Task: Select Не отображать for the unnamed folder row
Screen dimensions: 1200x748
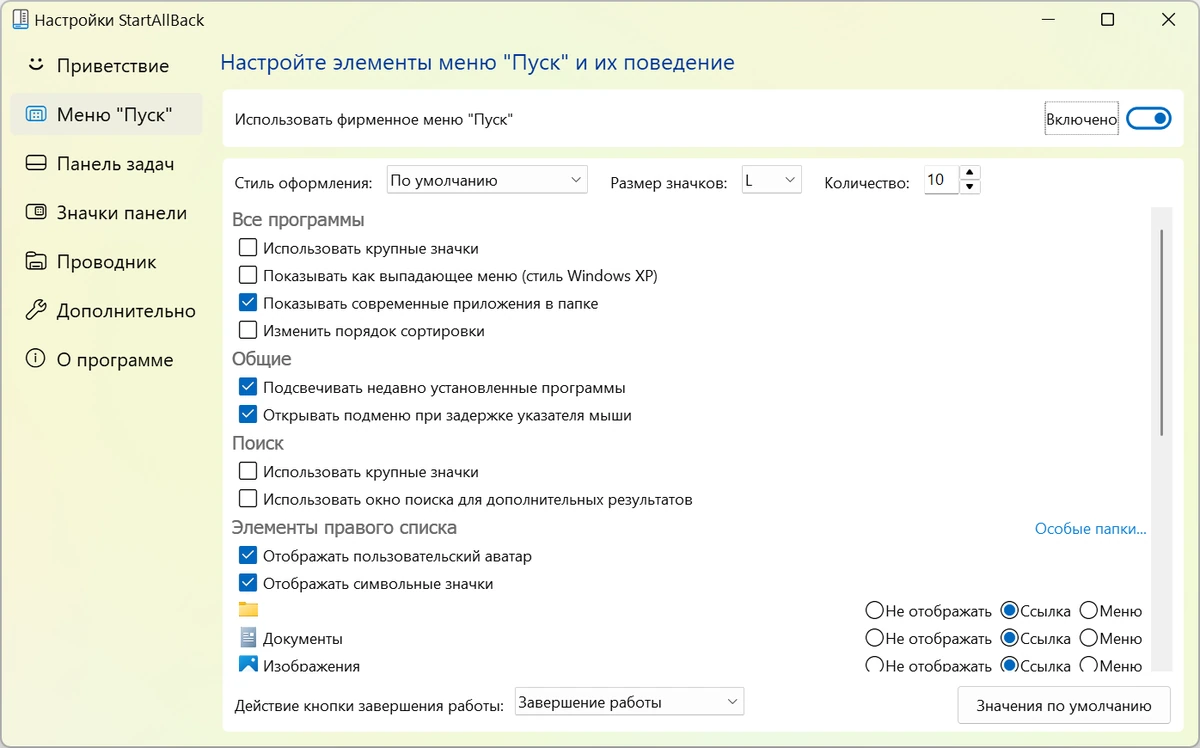Action: (x=875, y=610)
